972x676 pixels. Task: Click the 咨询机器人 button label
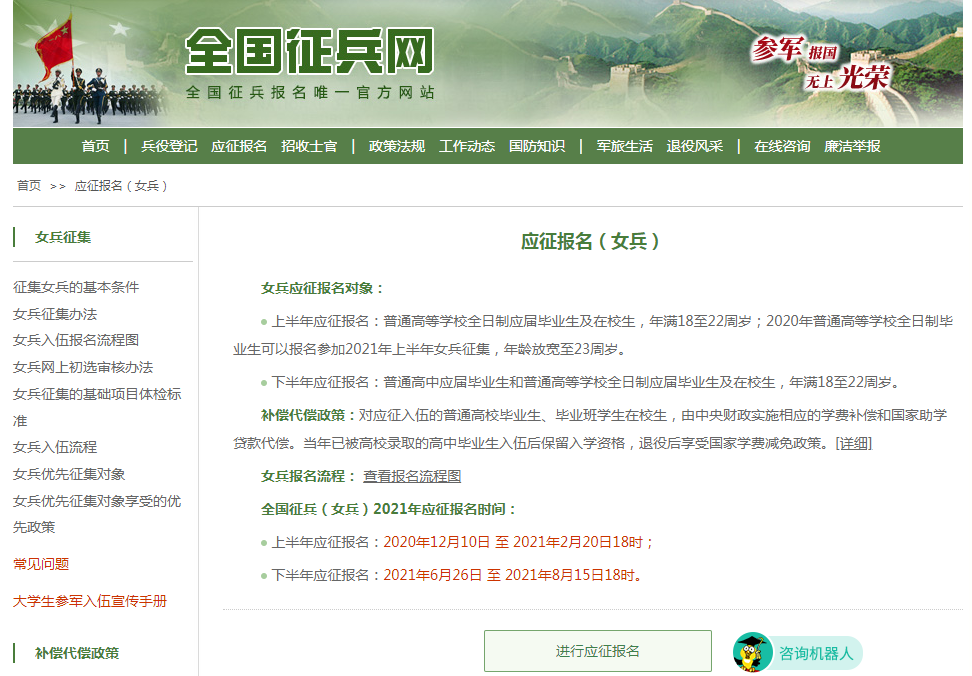(816, 654)
